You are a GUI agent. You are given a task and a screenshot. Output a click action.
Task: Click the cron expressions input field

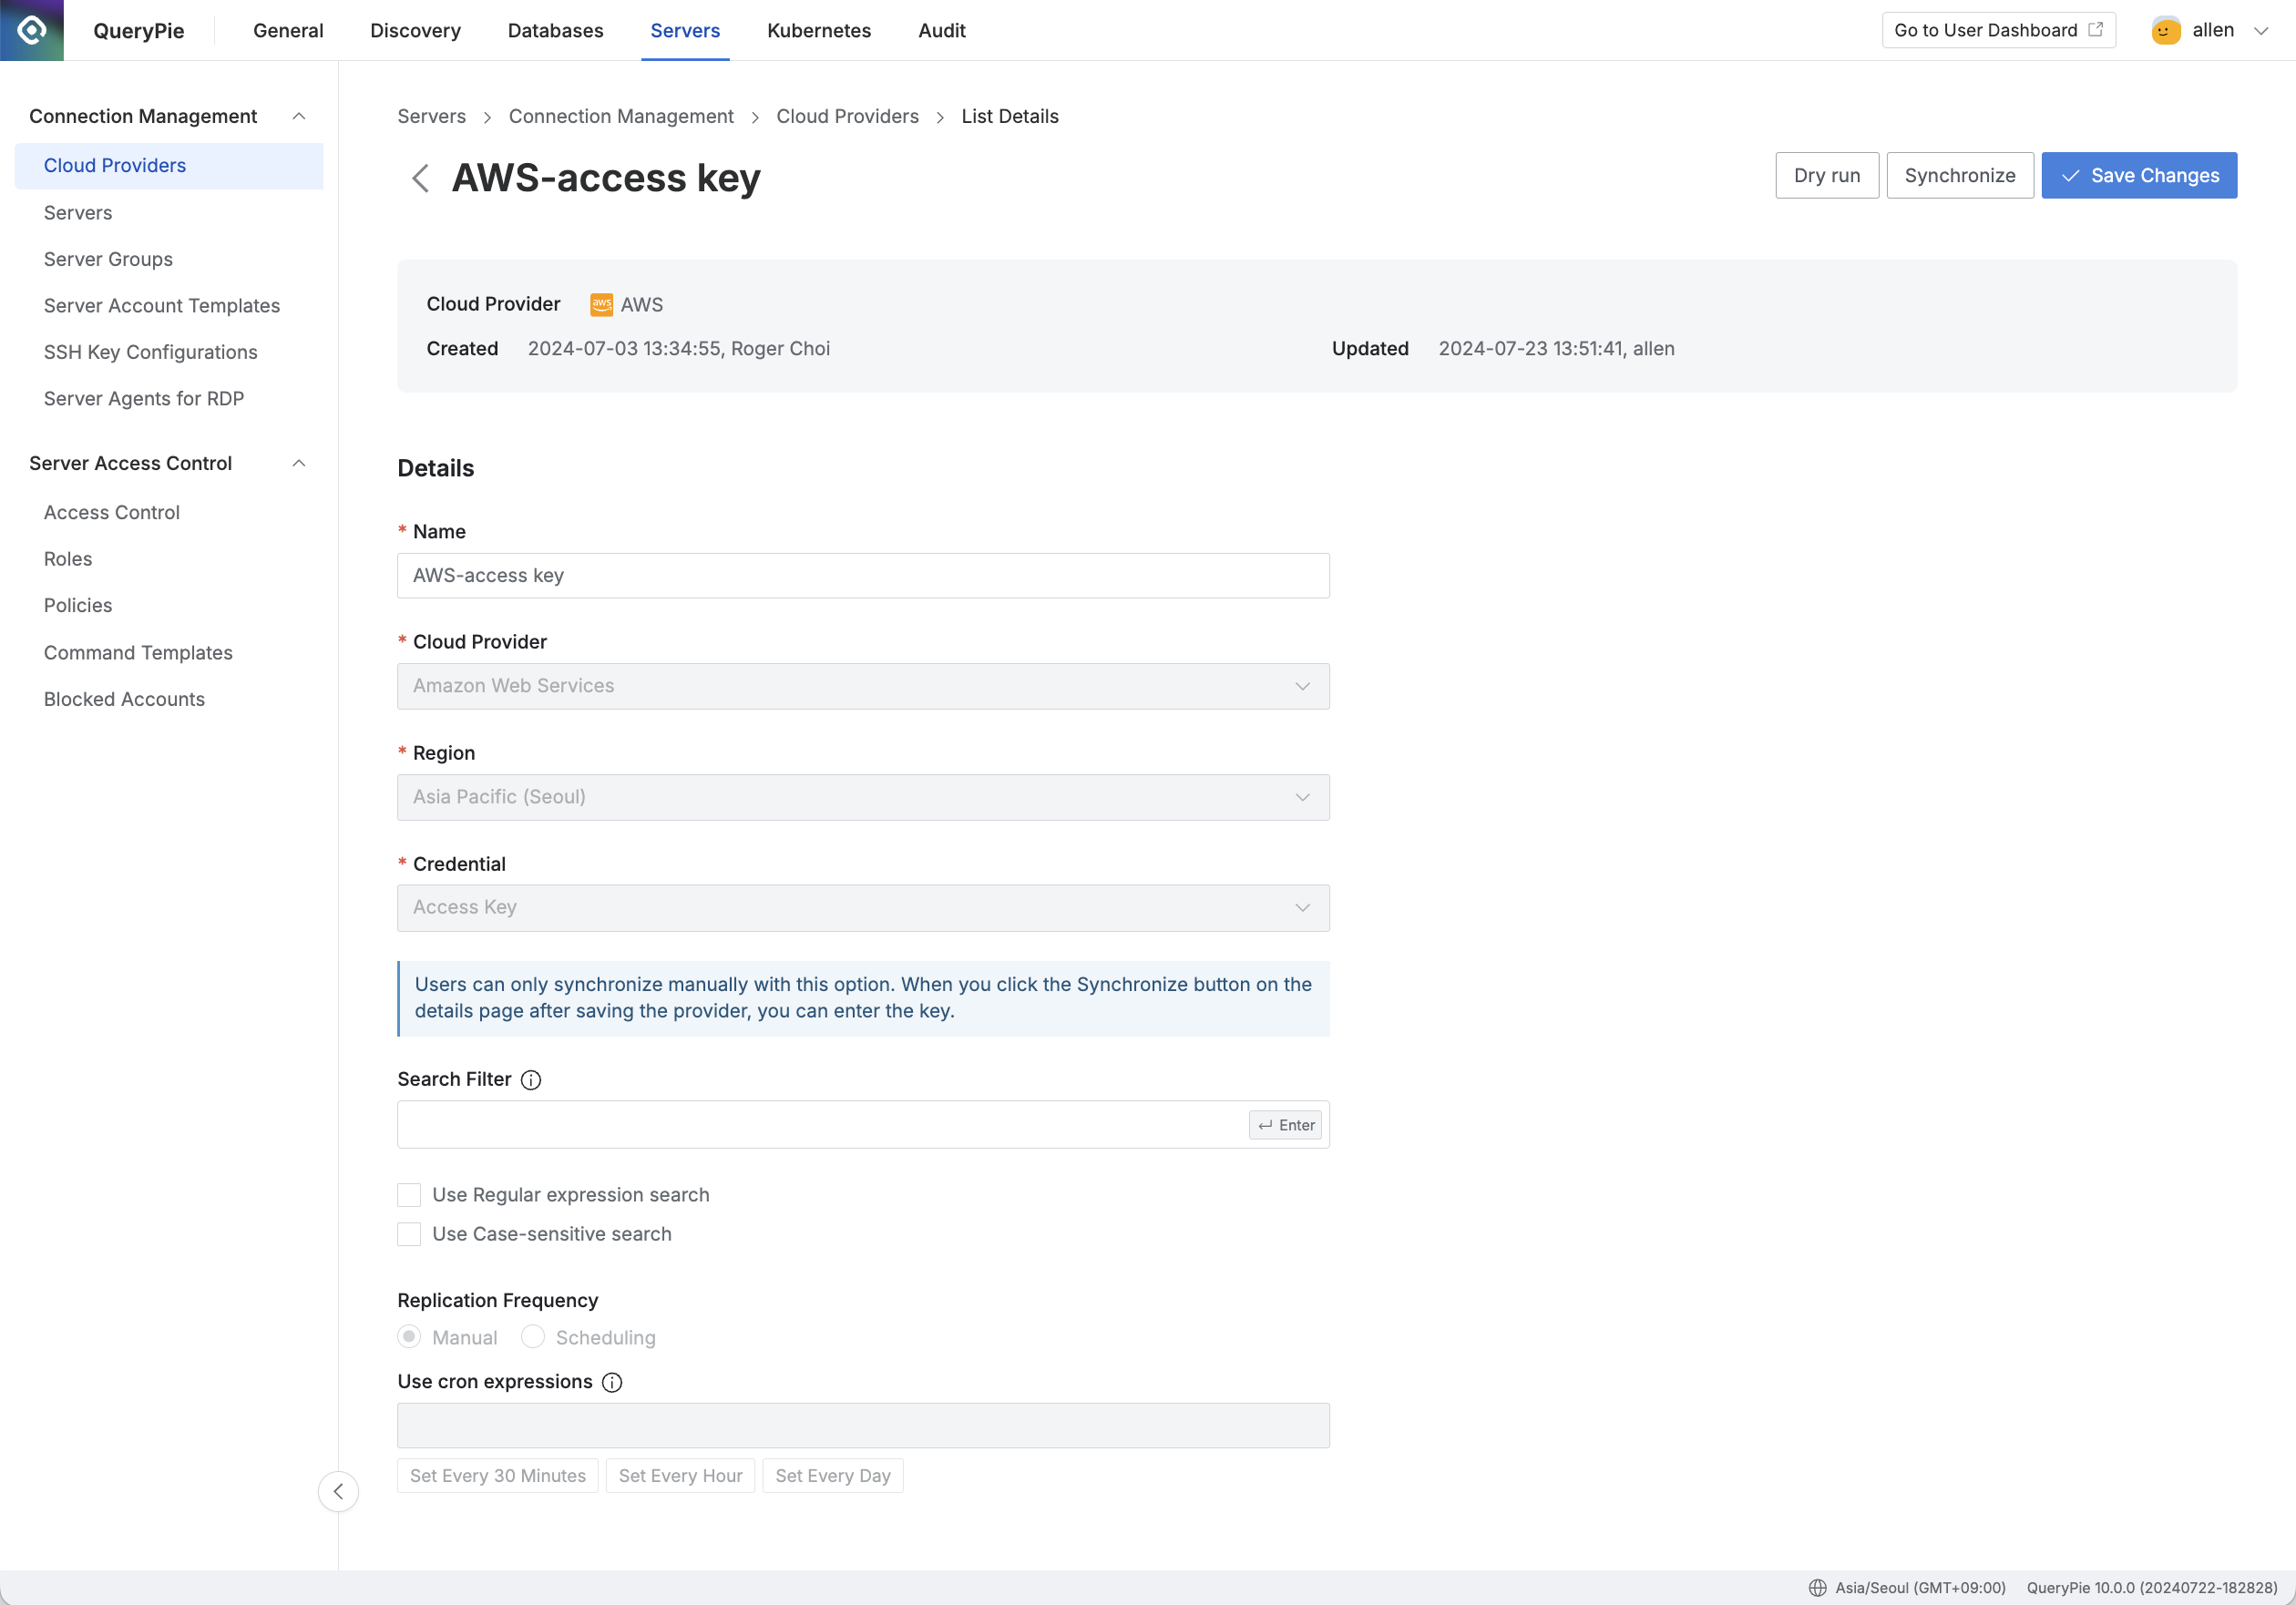click(x=863, y=1425)
